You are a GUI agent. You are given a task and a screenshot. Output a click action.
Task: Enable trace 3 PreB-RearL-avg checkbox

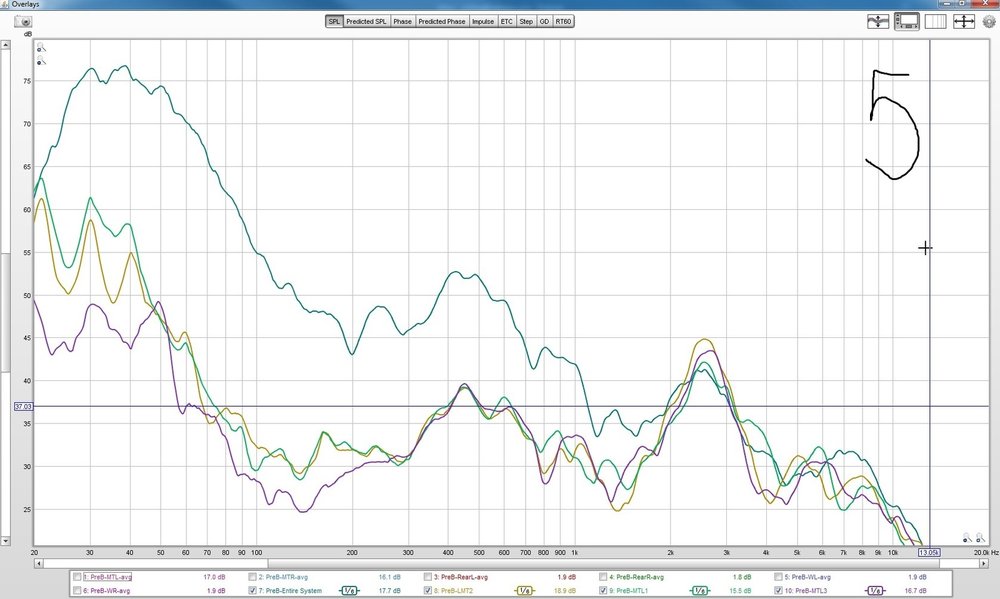click(428, 577)
